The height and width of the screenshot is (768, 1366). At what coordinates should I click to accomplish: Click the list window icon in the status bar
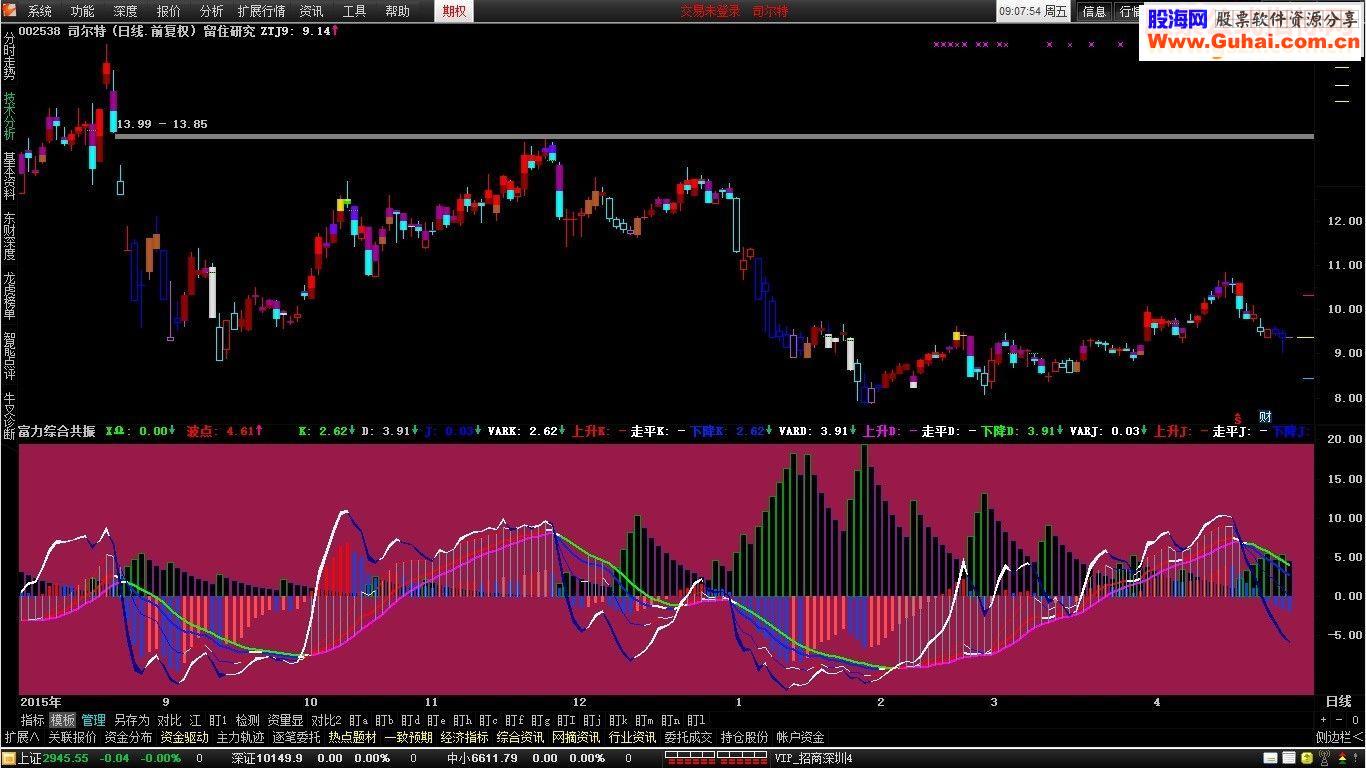[x=1288, y=758]
